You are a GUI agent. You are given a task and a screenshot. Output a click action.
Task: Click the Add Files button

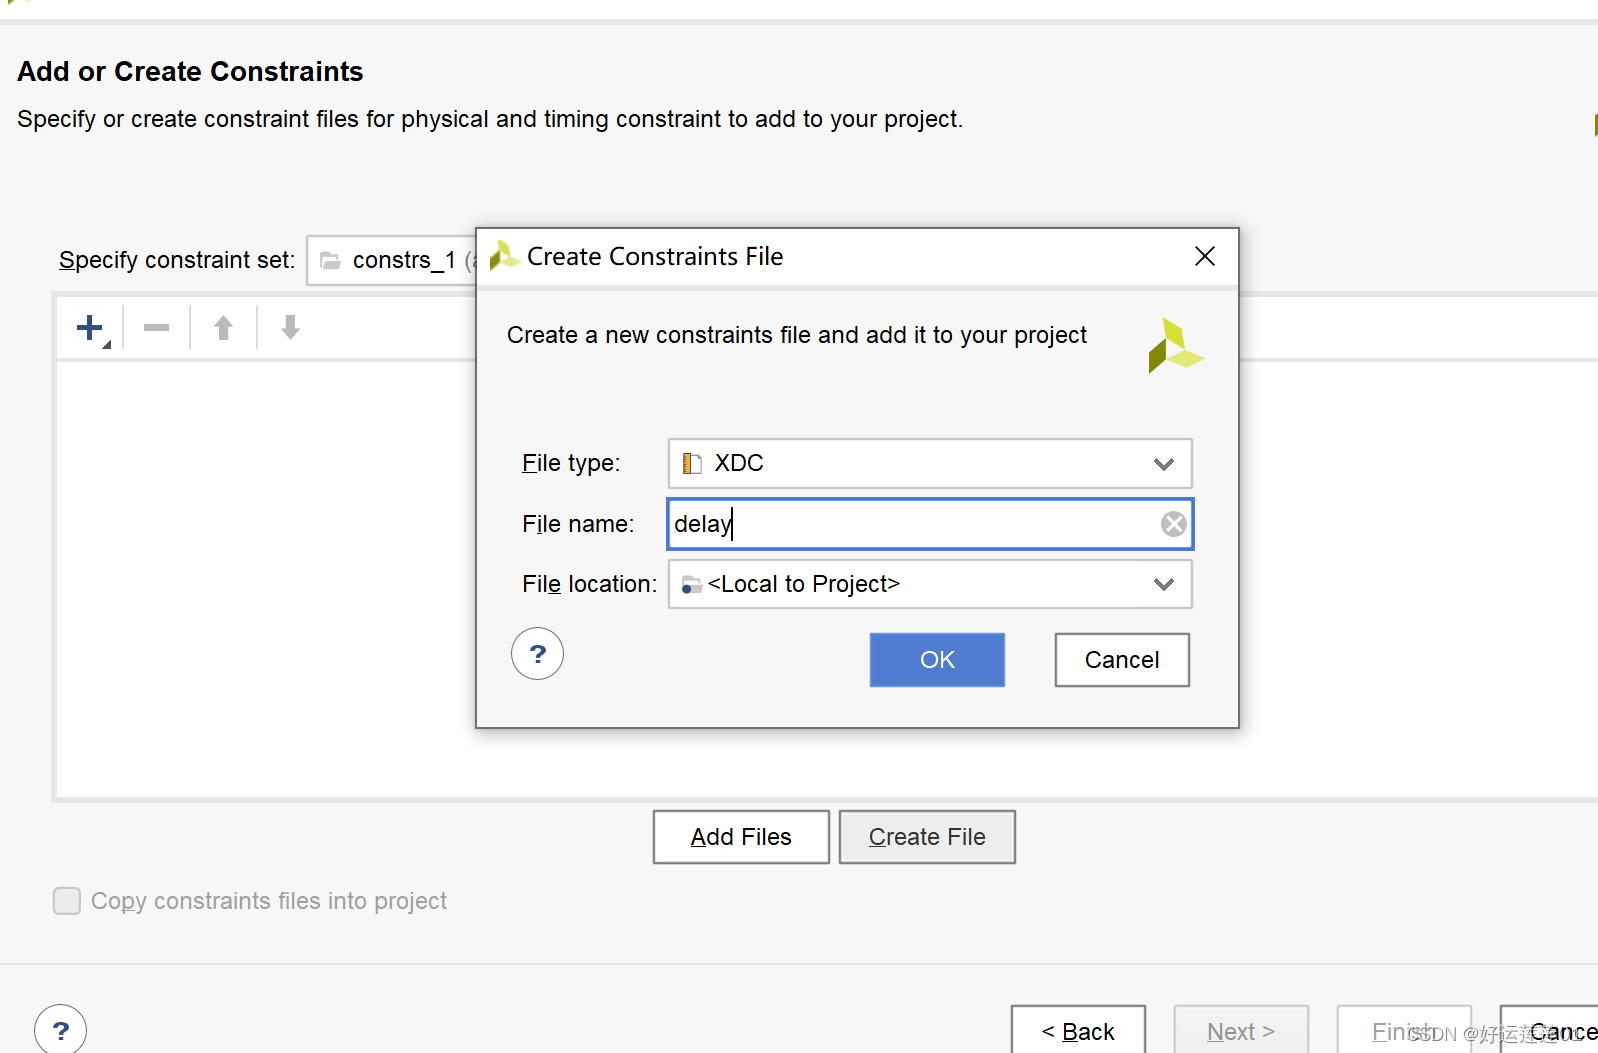point(741,837)
